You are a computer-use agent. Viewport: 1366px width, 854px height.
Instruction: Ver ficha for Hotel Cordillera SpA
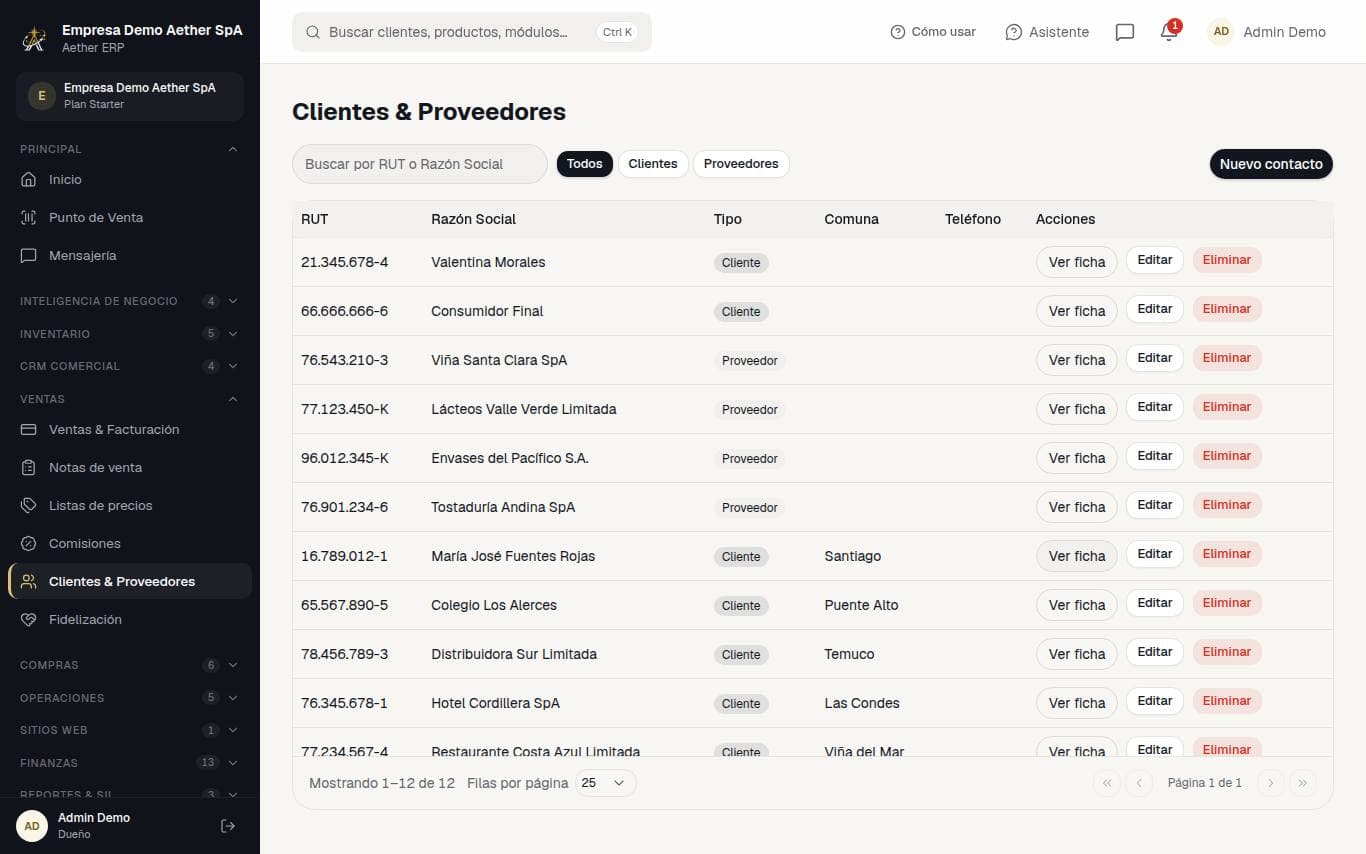click(1077, 703)
